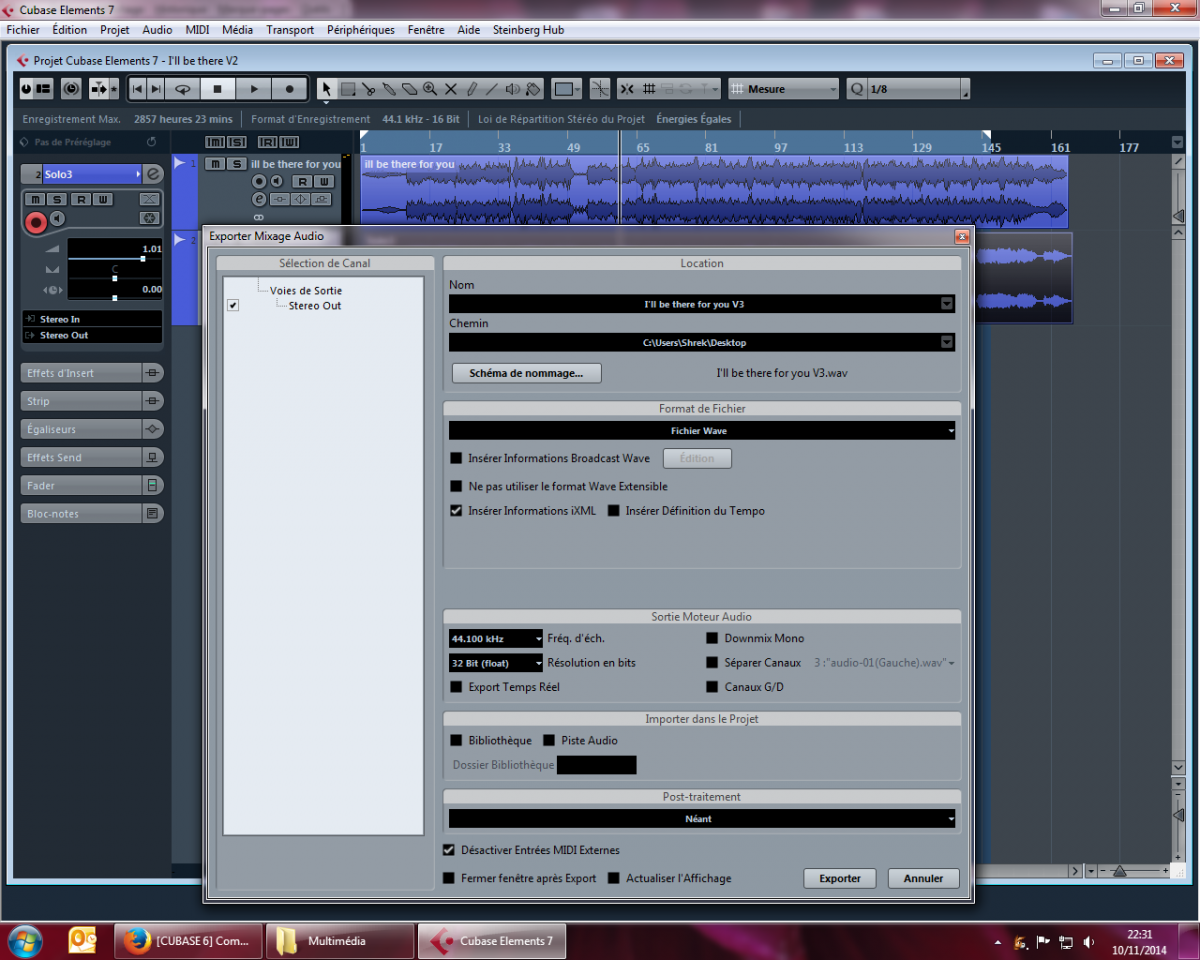Open the Fichier menu
The image size is (1200, 960).
click(23, 30)
